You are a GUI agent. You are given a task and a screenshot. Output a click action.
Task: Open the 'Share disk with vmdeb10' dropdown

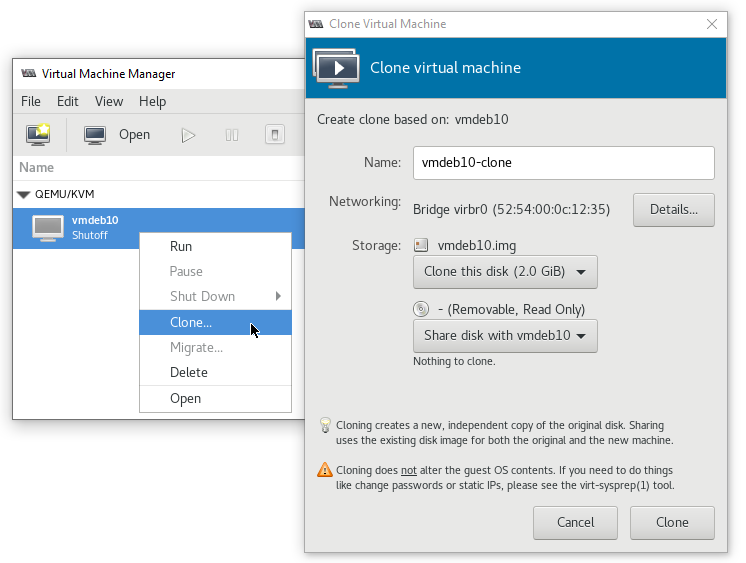505,336
